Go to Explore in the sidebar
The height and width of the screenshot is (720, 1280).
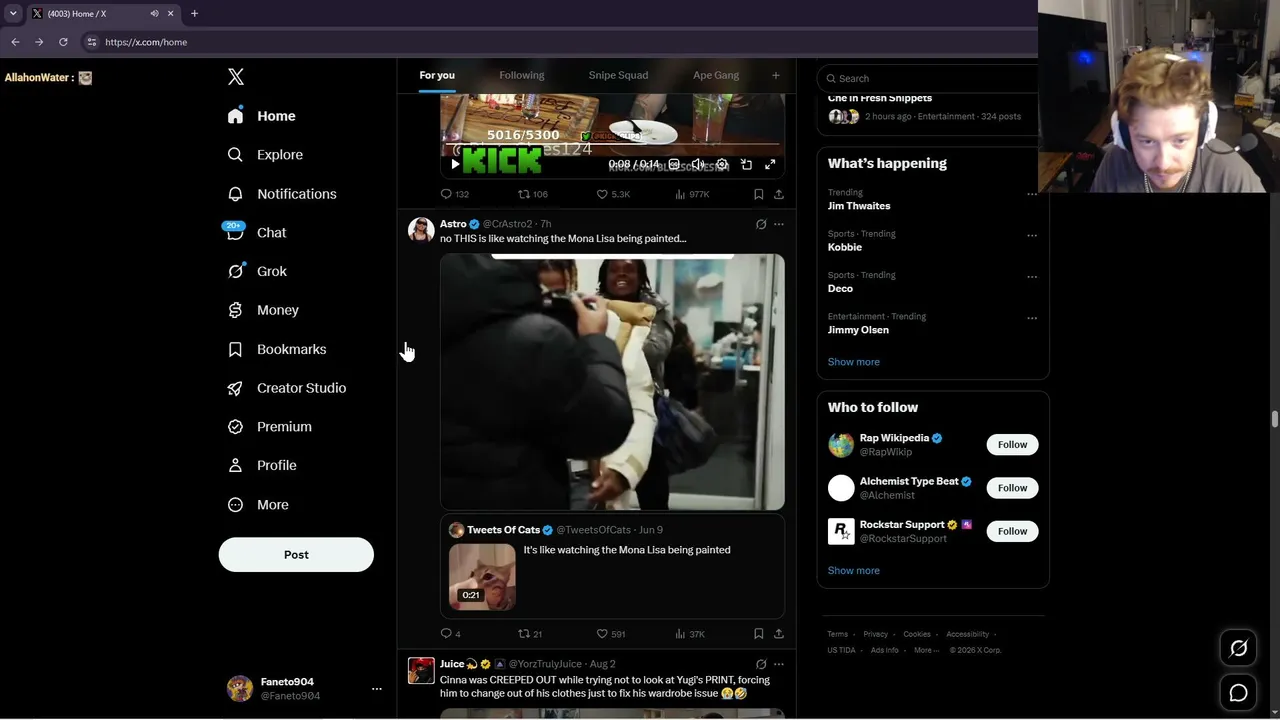[265, 155]
